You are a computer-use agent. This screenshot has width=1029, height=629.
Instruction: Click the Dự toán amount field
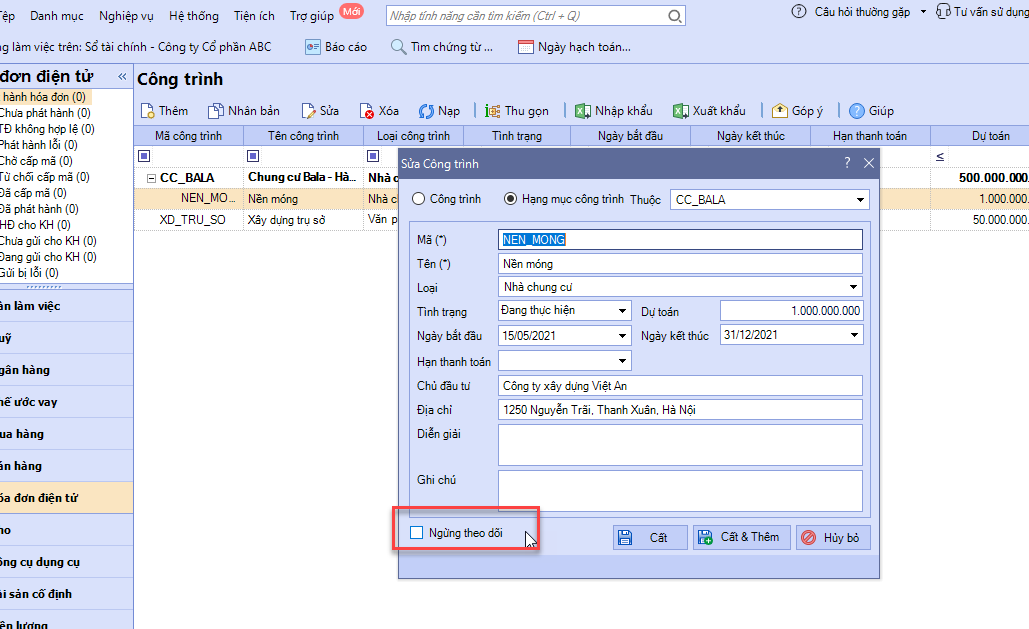[x=791, y=311]
